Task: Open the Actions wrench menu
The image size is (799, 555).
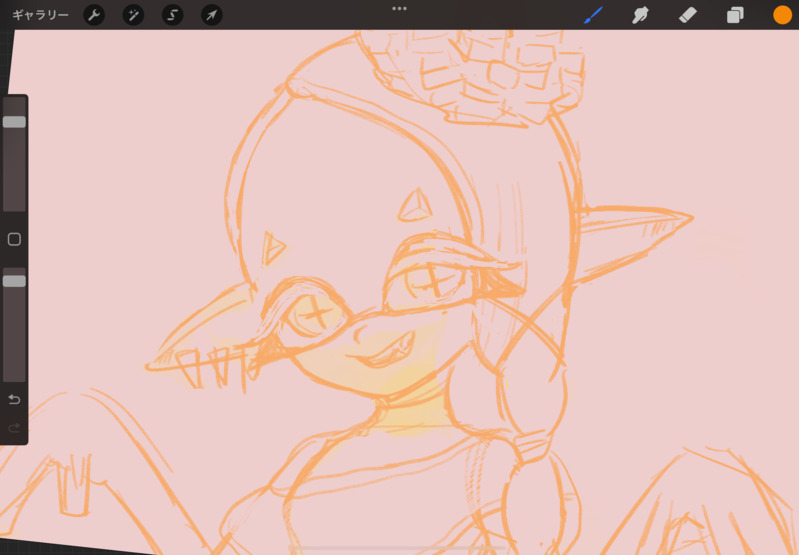Action: (94, 15)
